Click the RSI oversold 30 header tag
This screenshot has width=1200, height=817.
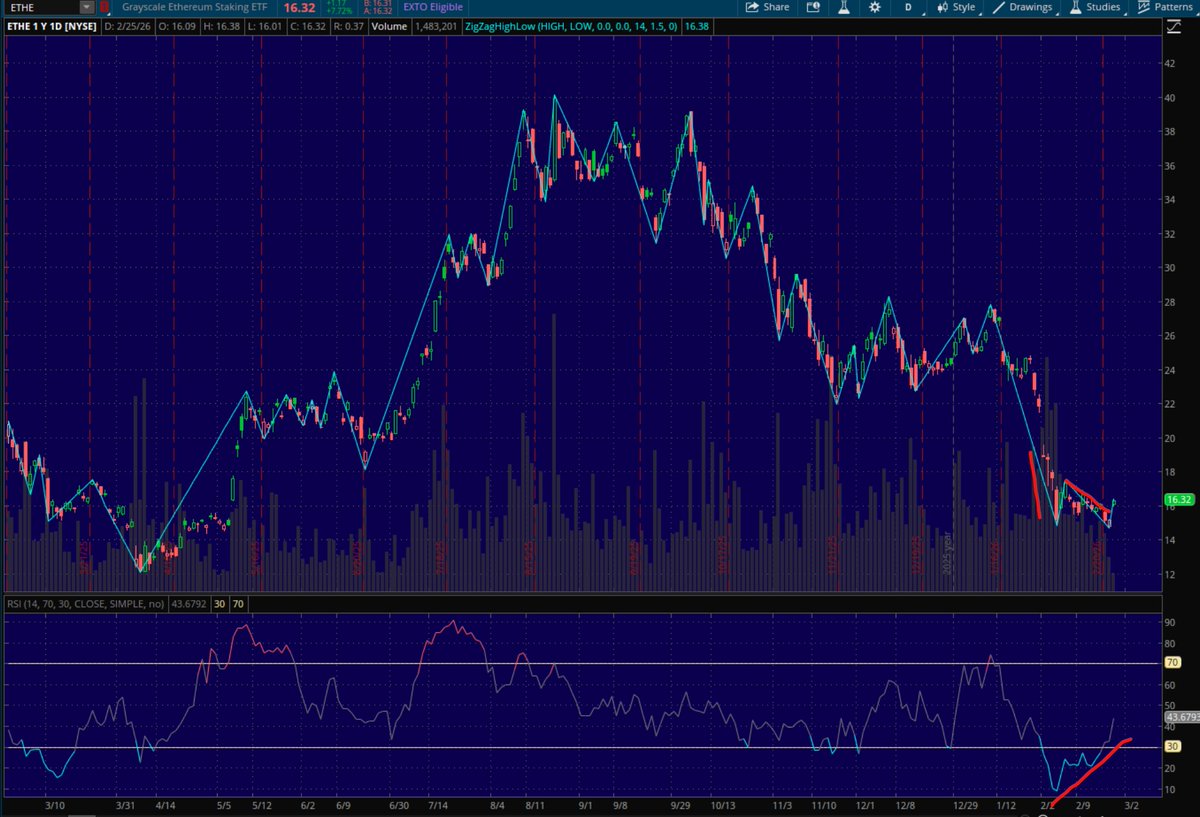(219, 604)
